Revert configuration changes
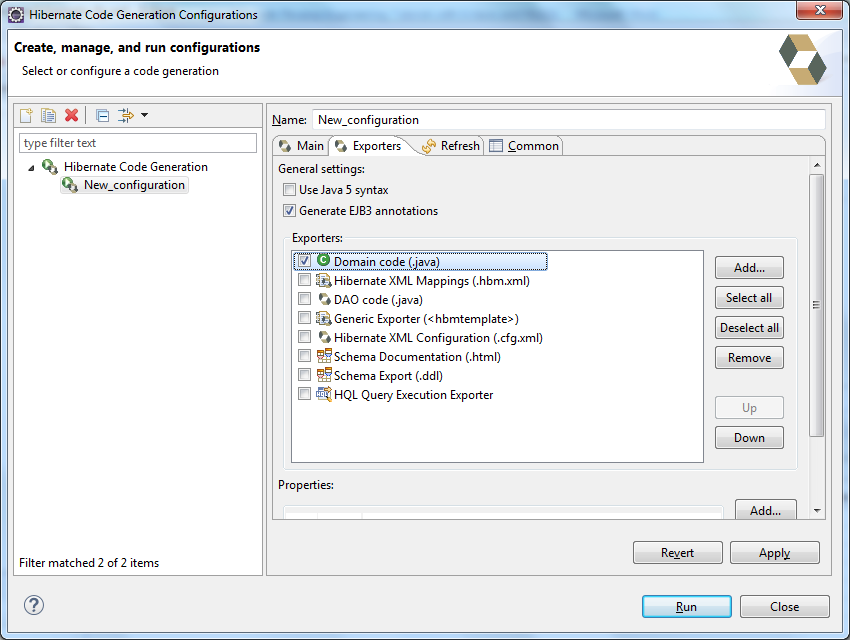This screenshot has width=850, height=640. coord(678,553)
